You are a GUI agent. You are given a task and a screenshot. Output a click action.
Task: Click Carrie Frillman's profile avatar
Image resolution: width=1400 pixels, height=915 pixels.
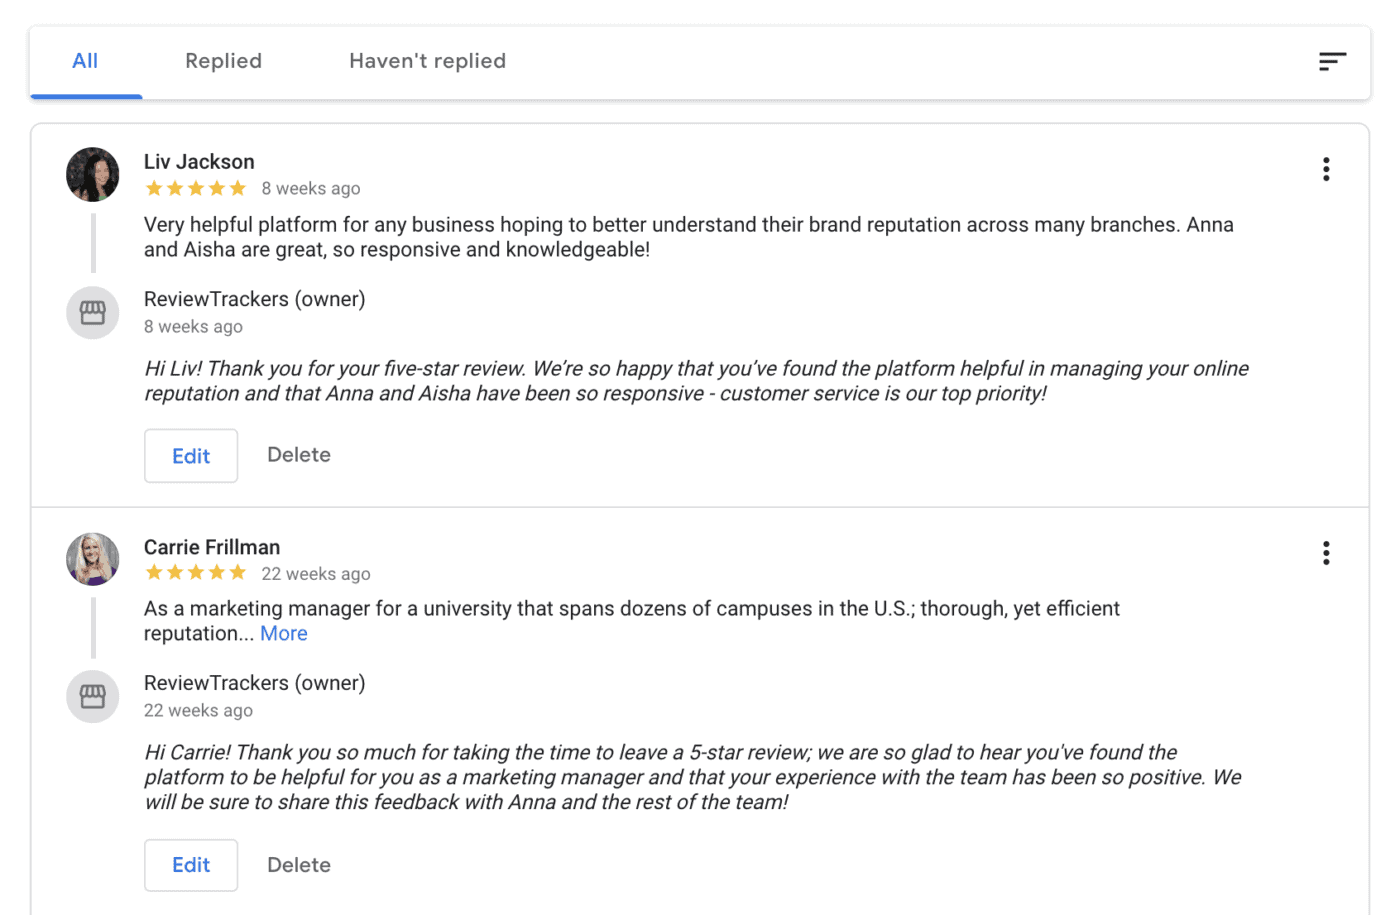pos(92,559)
